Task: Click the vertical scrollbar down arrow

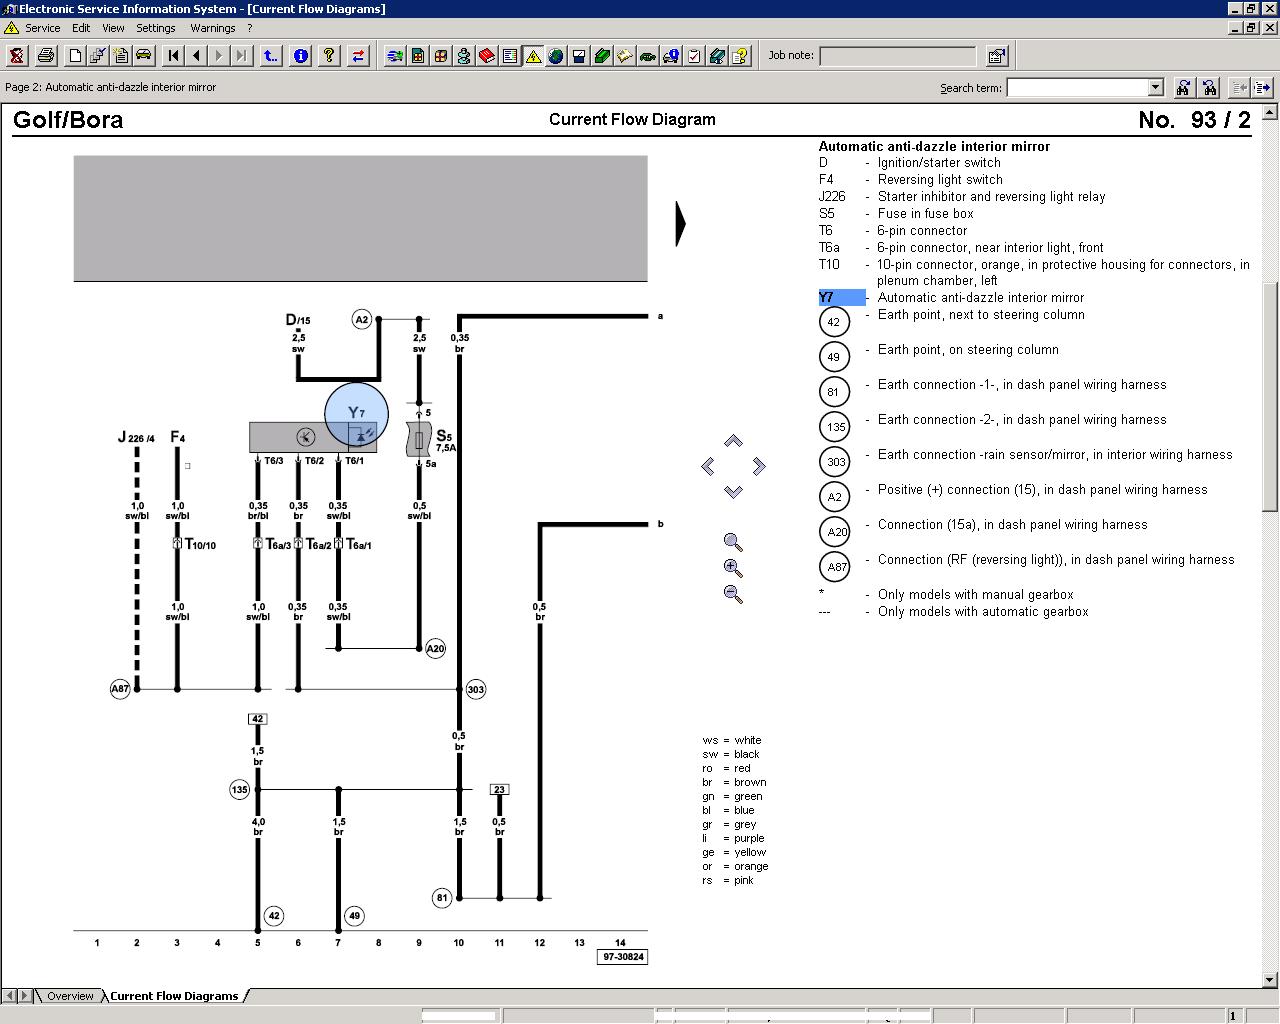Action: (1271, 980)
